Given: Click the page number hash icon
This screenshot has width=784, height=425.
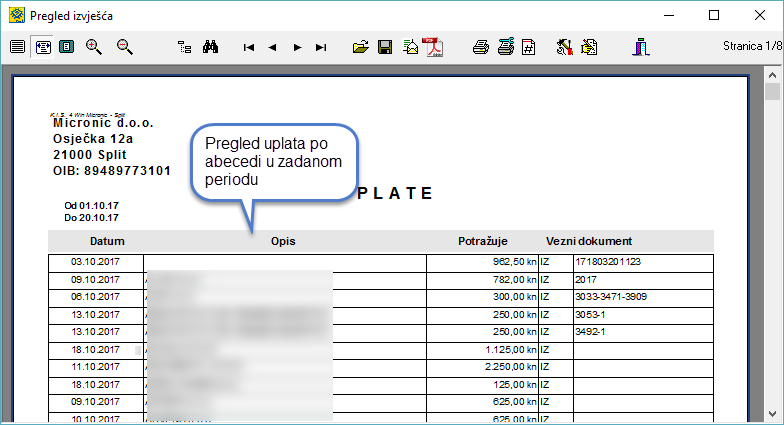Looking at the screenshot, I should (x=529, y=47).
